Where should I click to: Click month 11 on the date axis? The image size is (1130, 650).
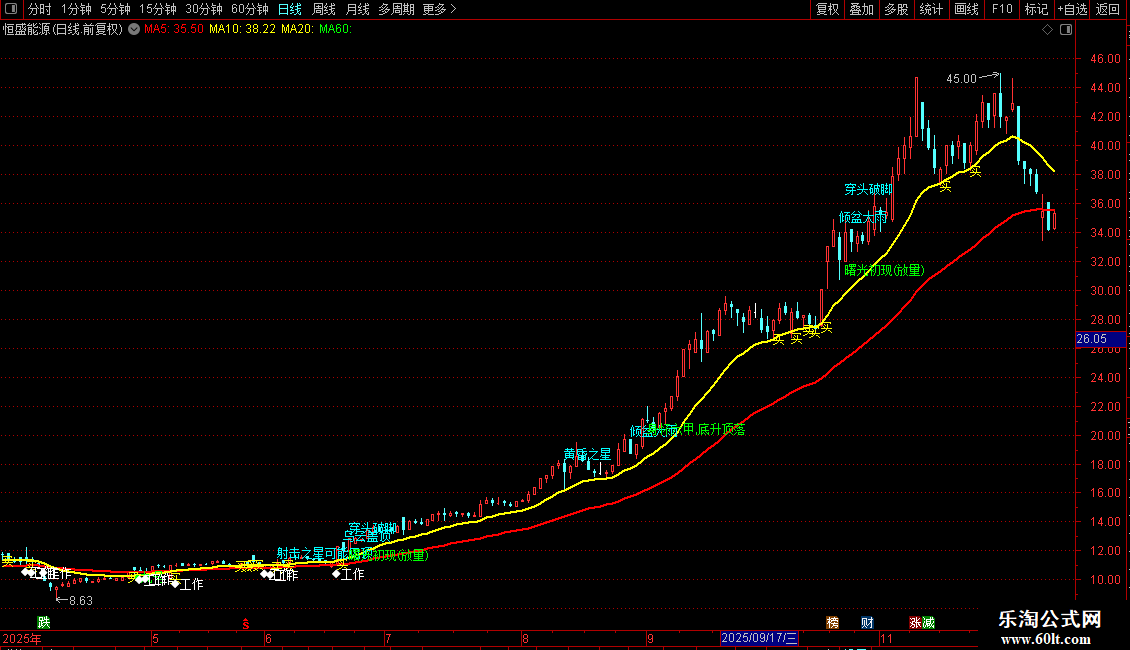click(886, 638)
